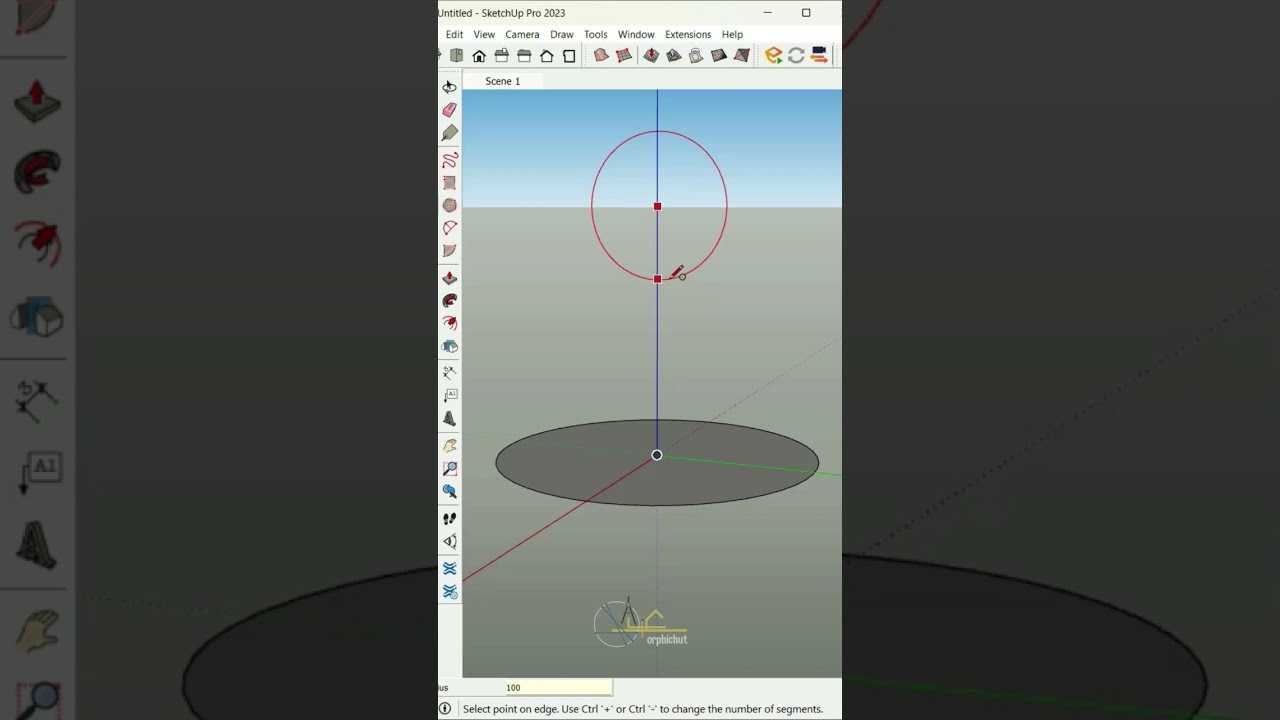The height and width of the screenshot is (720, 1280).
Task: Click the notched square view icon
Action: (569, 56)
